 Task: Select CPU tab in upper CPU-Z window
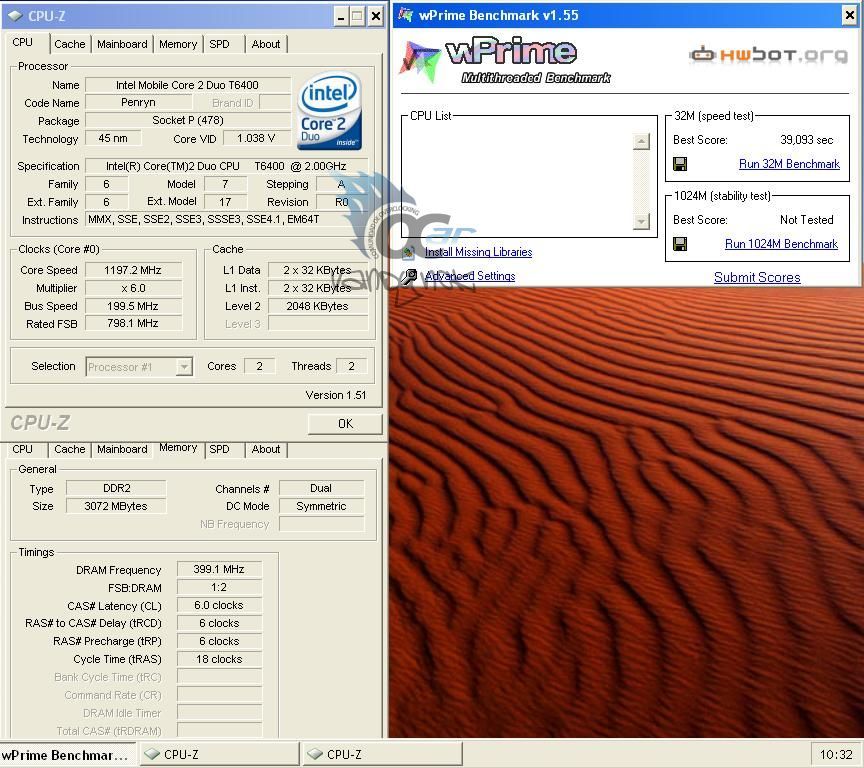tap(23, 42)
